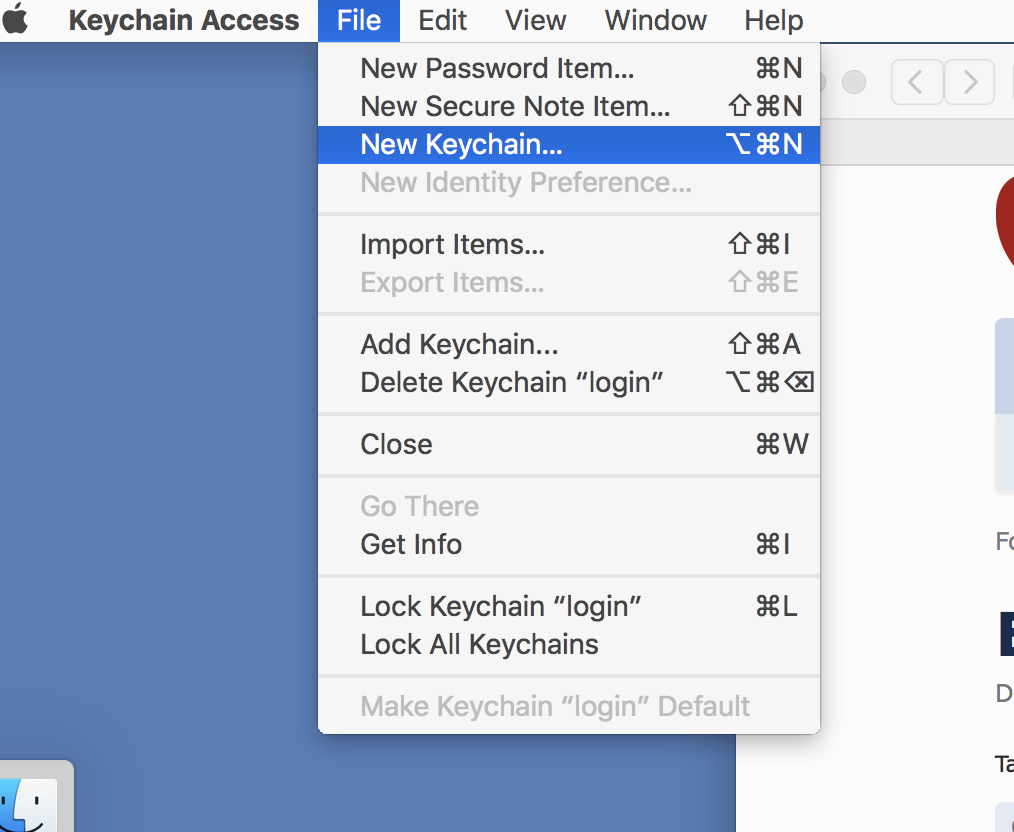This screenshot has height=832, width=1014.
Task: Choose New Keychain menu entry
Action: 569,144
